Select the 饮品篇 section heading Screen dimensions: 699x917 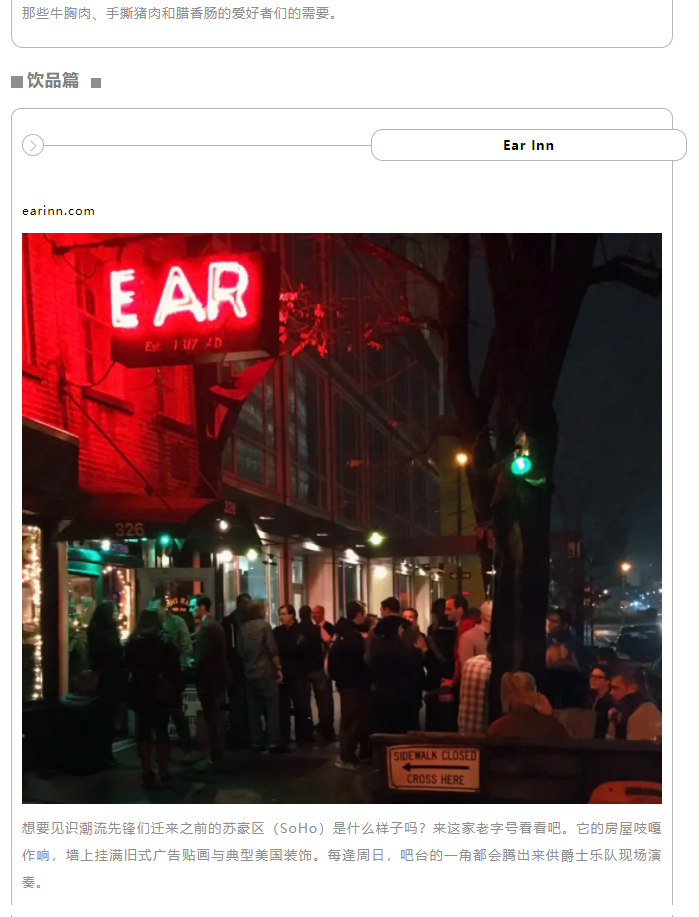(x=53, y=81)
